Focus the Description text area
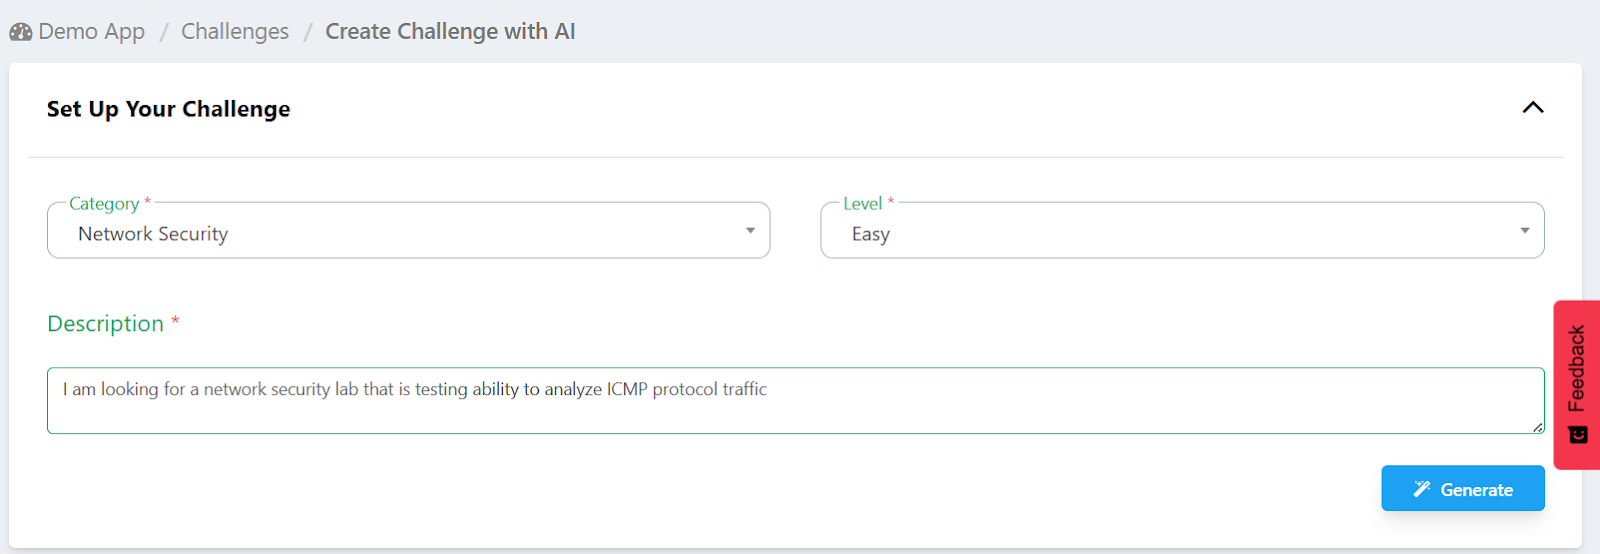Viewport: 1600px width, 554px height. pyautogui.click(x=795, y=412)
